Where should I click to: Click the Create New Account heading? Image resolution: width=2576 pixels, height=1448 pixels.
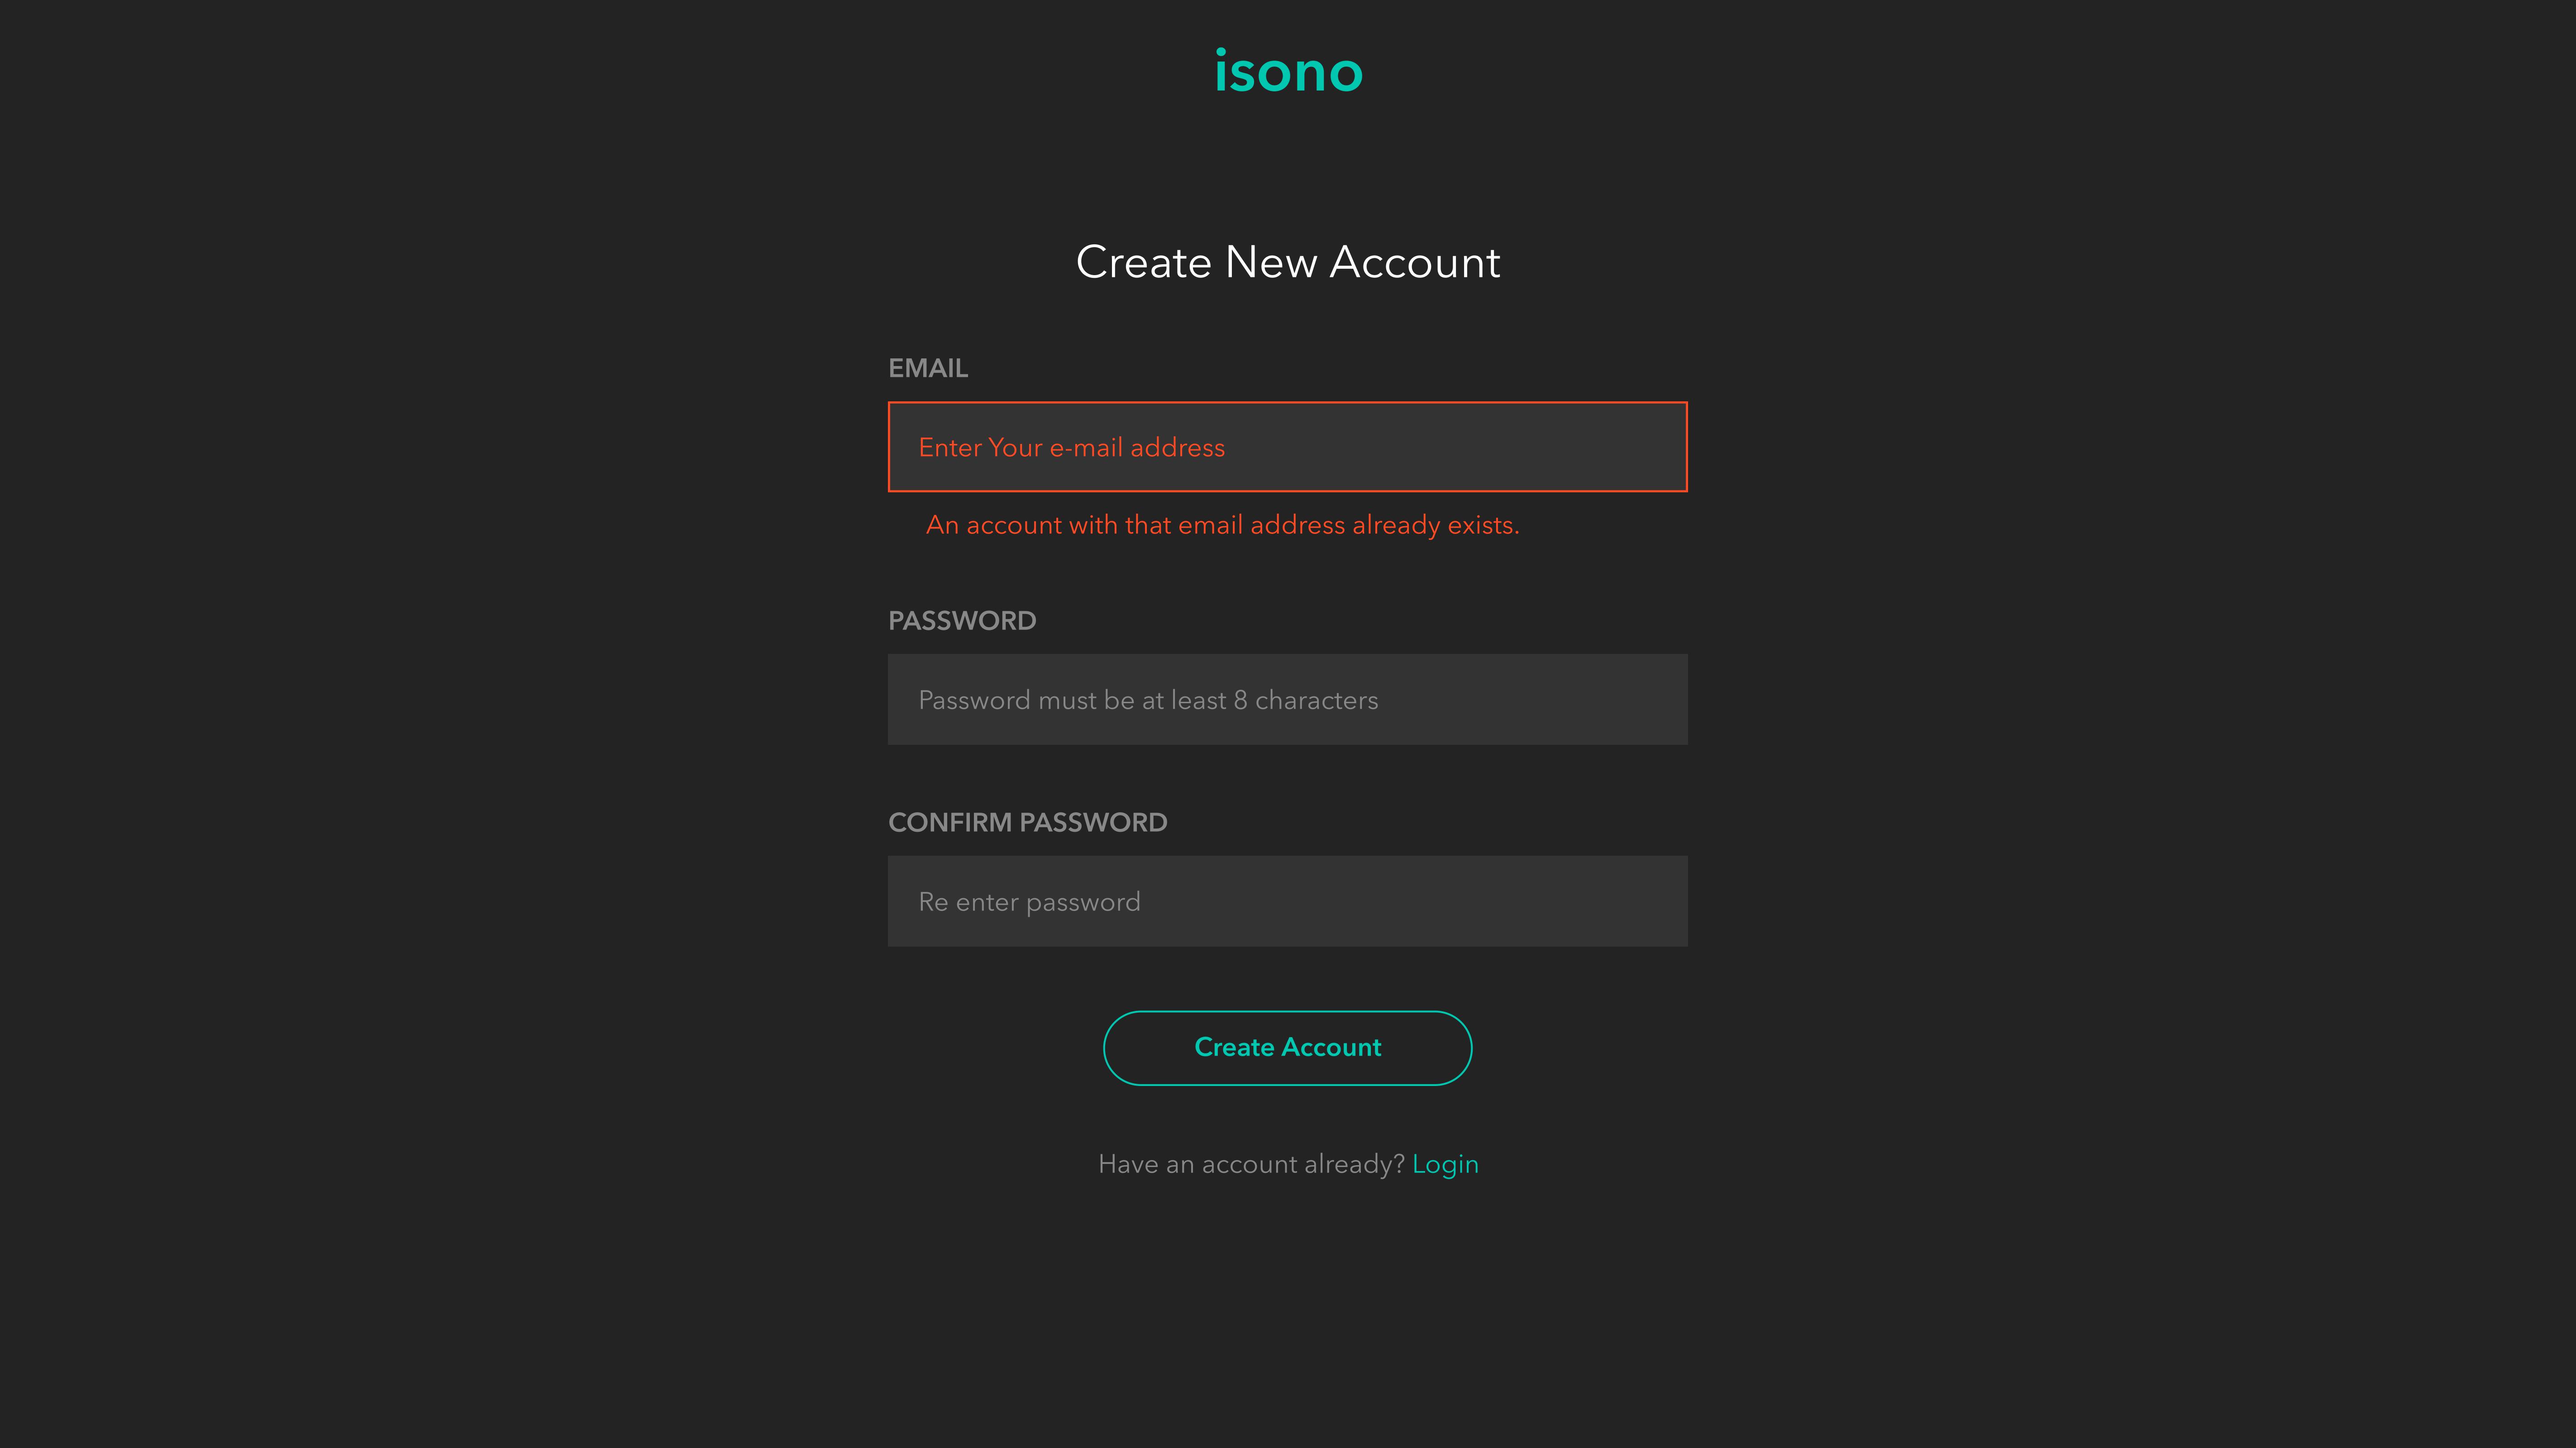pyautogui.click(x=1288, y=262)
